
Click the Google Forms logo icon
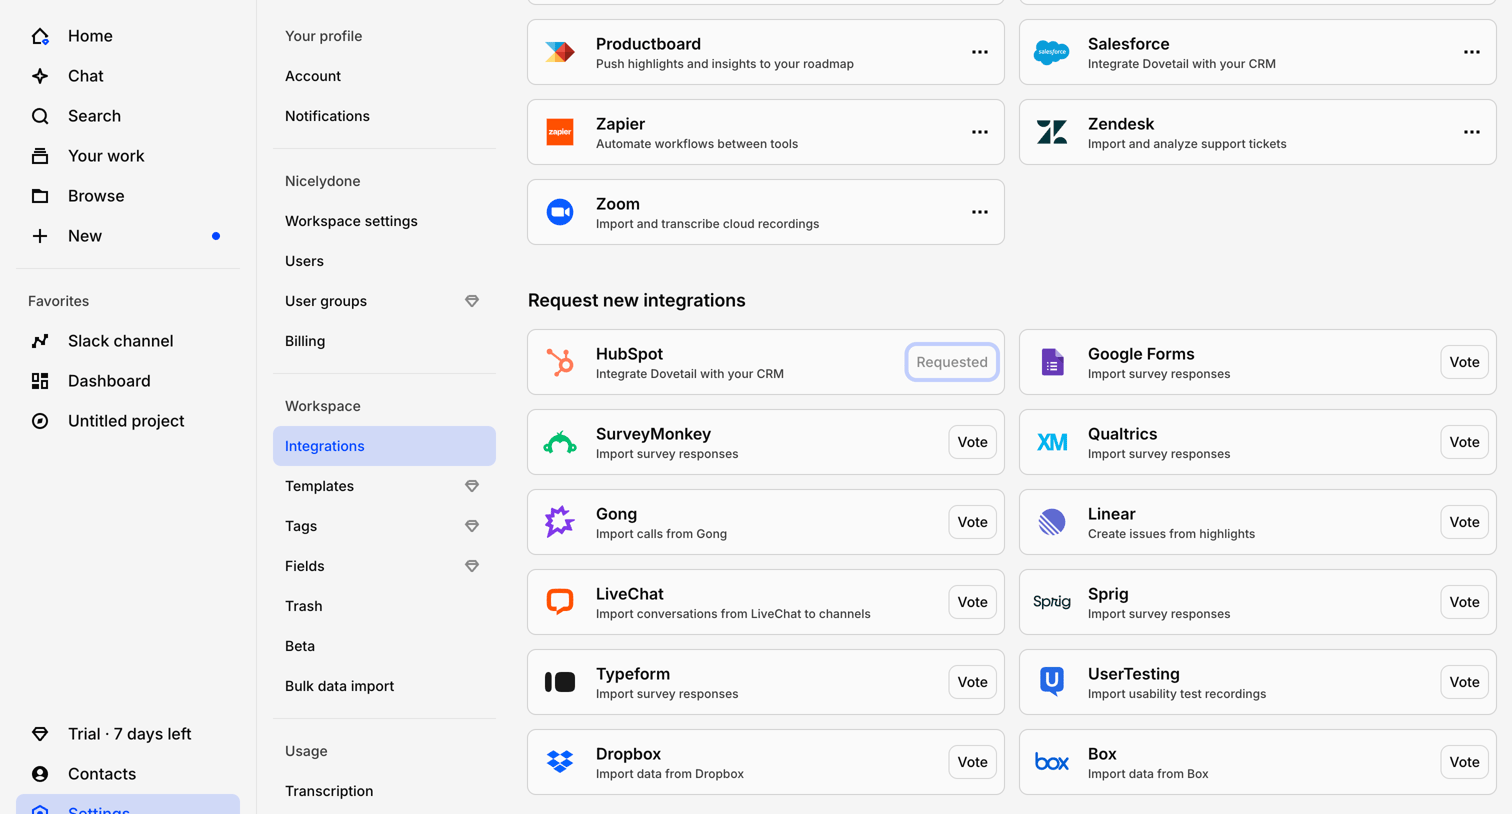1052,362
